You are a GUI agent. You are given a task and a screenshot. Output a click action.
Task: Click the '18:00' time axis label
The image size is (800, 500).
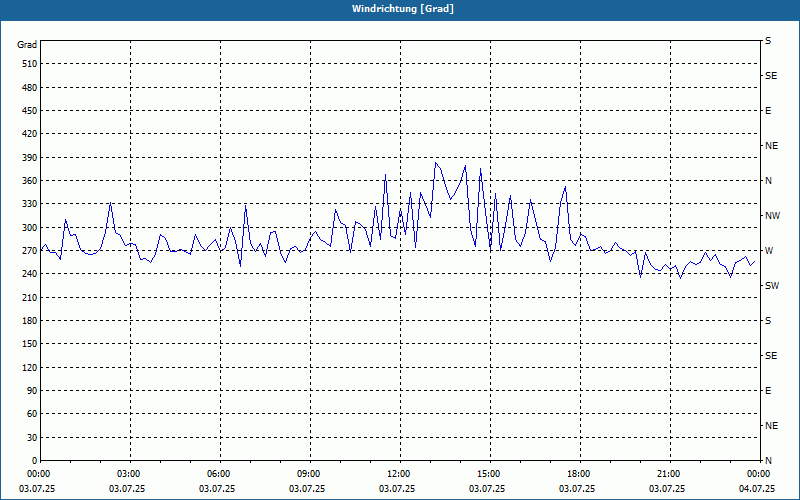[577, 474]
